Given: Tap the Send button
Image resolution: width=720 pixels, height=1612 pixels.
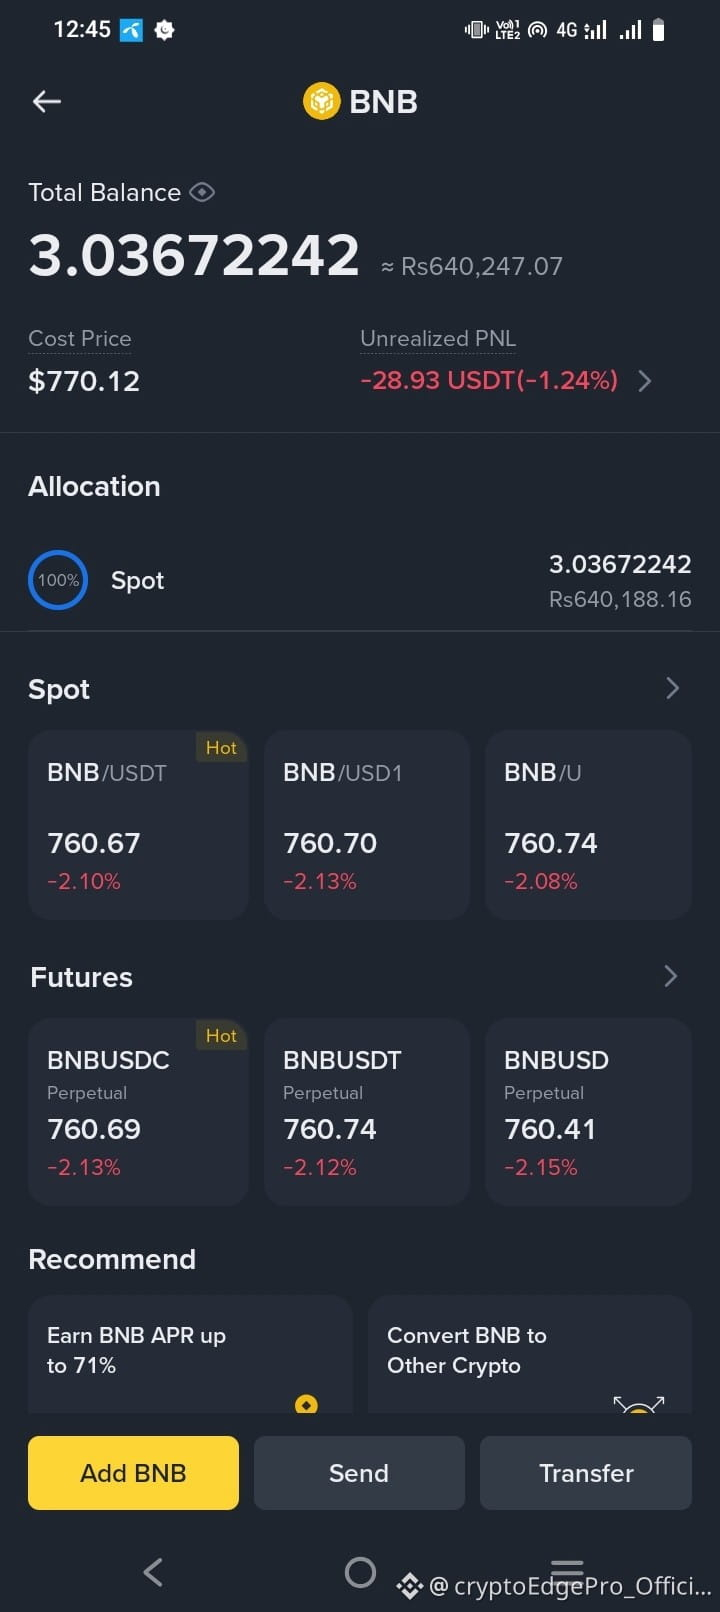Looking at the screenshot, I should coord(359,1473).
